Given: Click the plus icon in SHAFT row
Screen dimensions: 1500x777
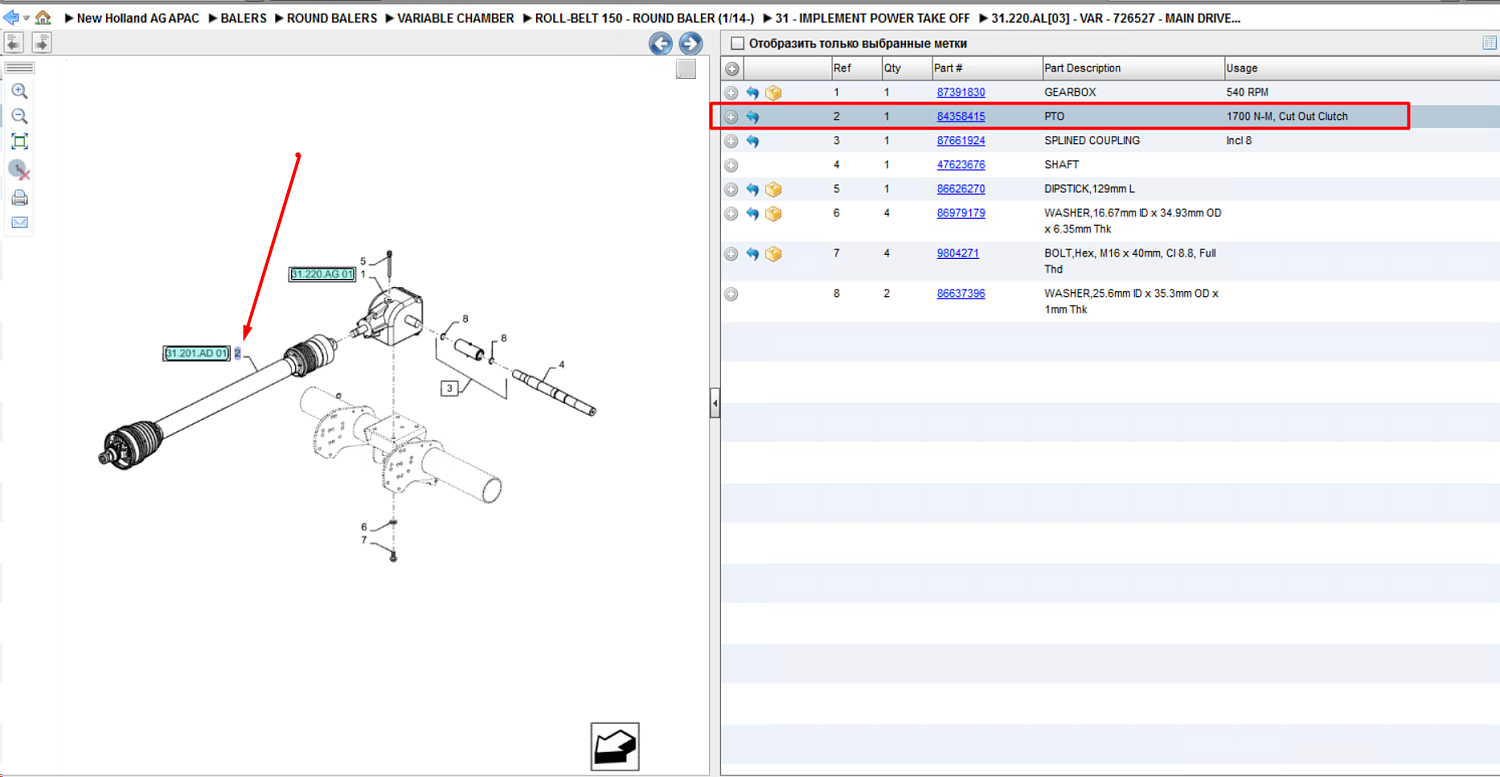Looking at the screenshot, I should [x=731, y=165].
